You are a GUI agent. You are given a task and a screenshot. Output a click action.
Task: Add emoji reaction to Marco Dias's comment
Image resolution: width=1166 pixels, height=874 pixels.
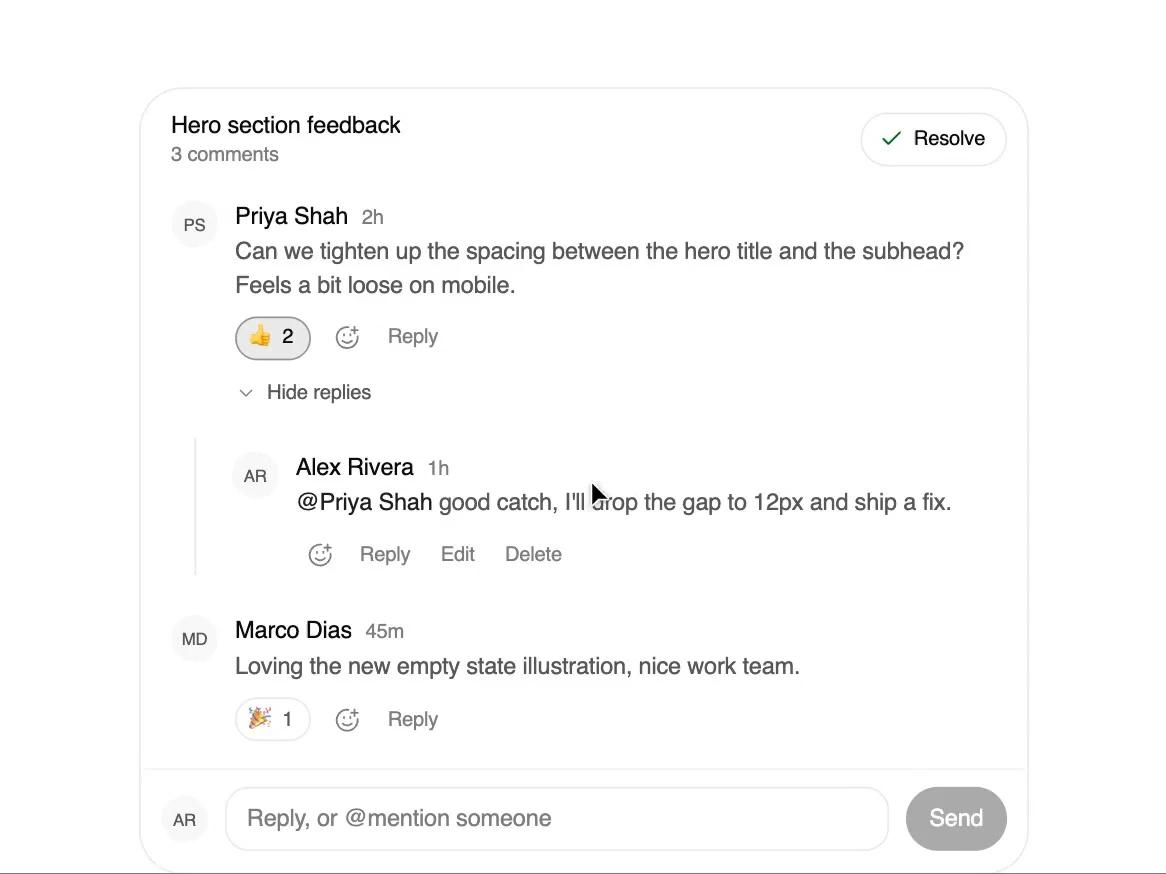coord(347,719)
